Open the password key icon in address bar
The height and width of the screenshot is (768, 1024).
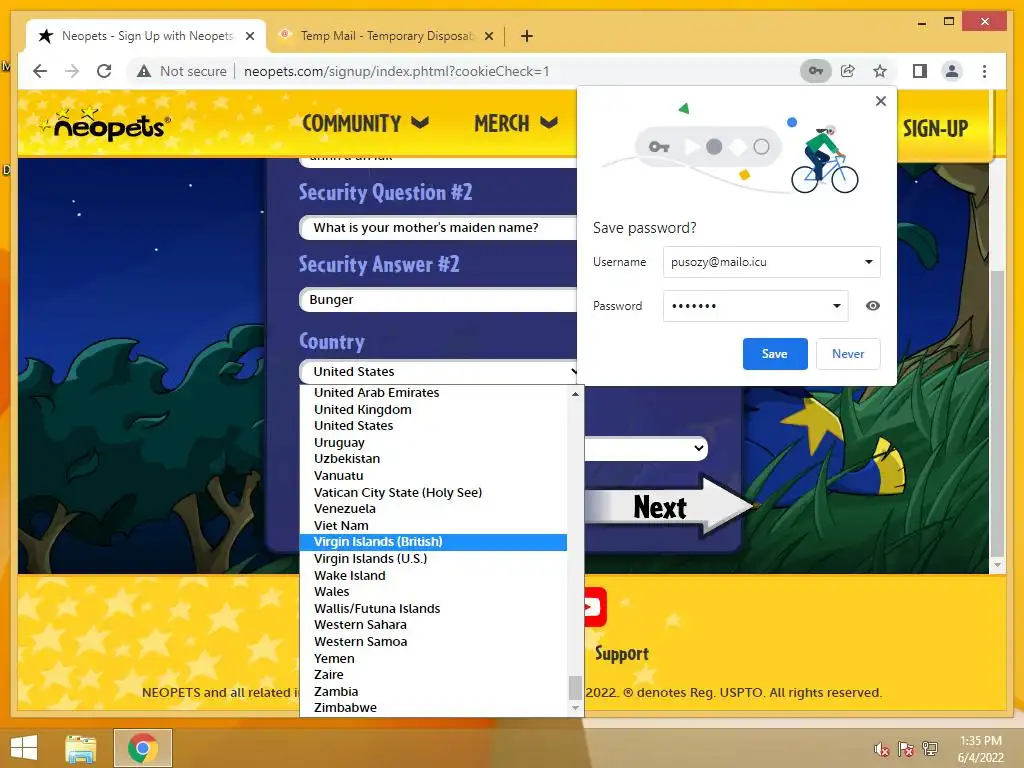coord(816,71)
